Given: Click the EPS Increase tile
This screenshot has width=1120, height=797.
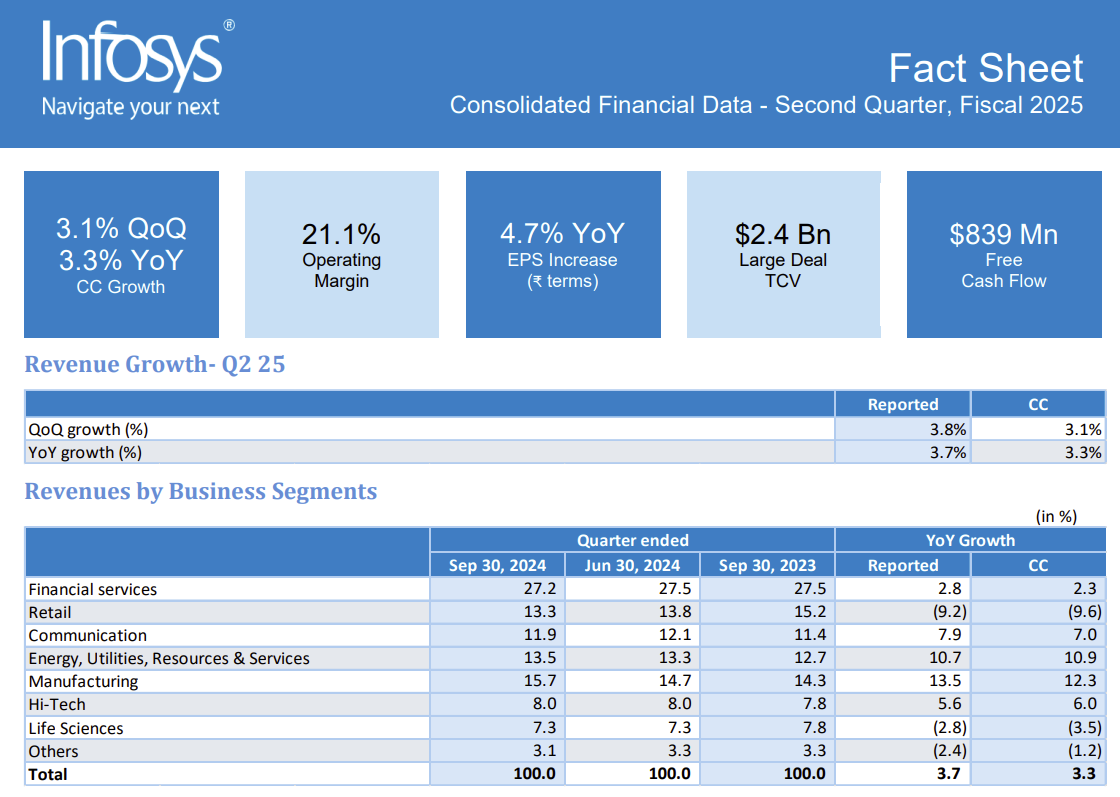Looking at the screenshot, I should tap(562, 254).
